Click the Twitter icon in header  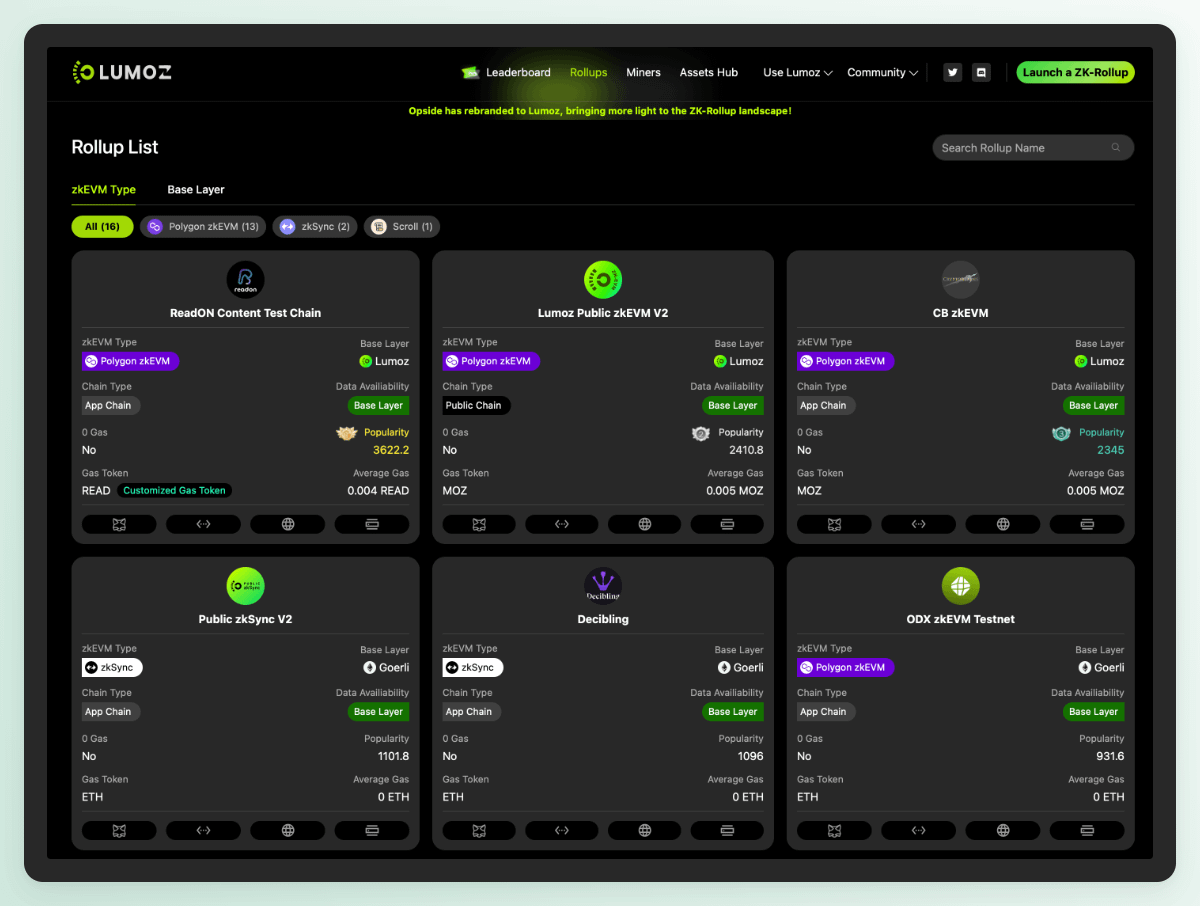point(953,72)
